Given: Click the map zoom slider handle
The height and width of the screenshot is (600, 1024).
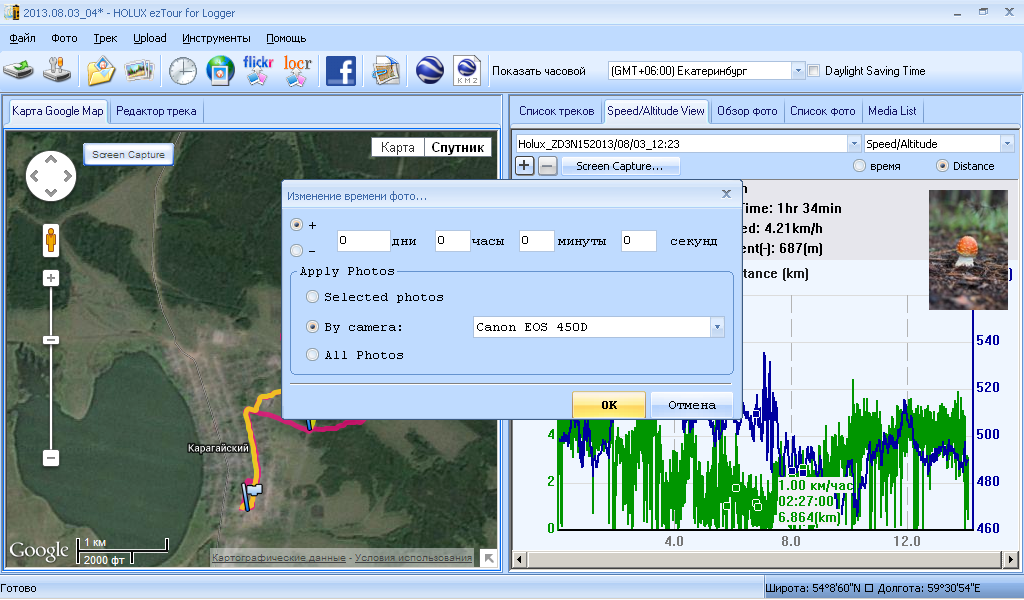Looking at the screenshot, I should pos(51,339).
